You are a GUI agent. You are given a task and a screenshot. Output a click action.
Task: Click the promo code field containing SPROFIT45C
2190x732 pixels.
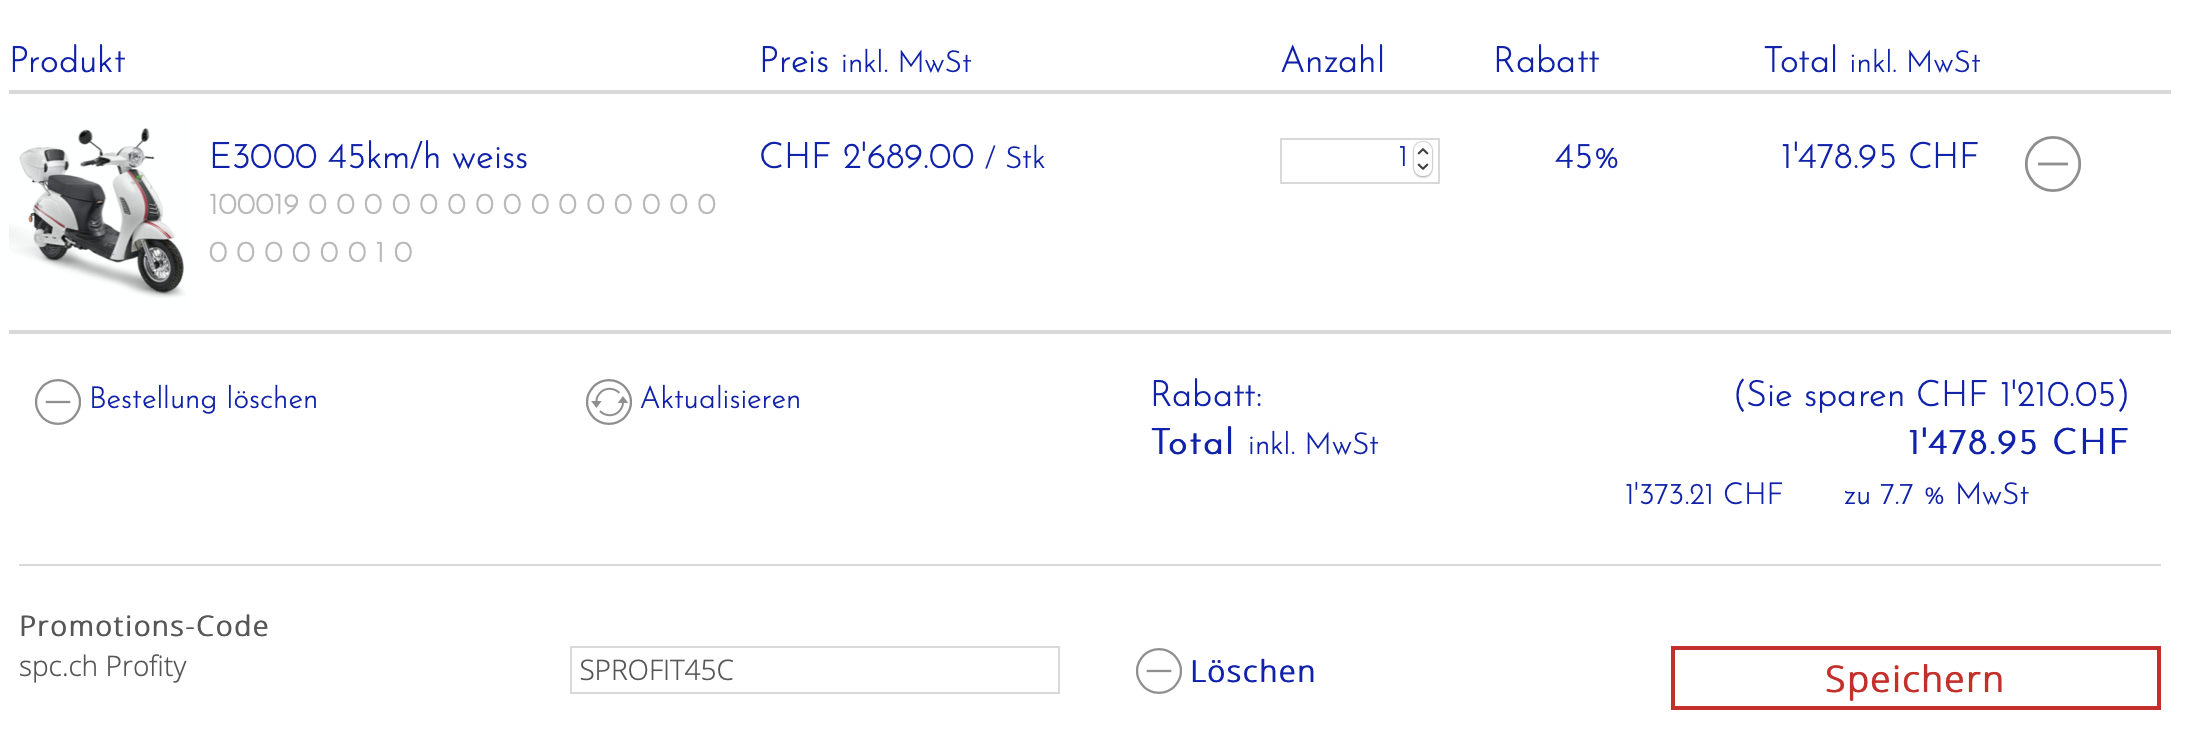pos(814,670)
